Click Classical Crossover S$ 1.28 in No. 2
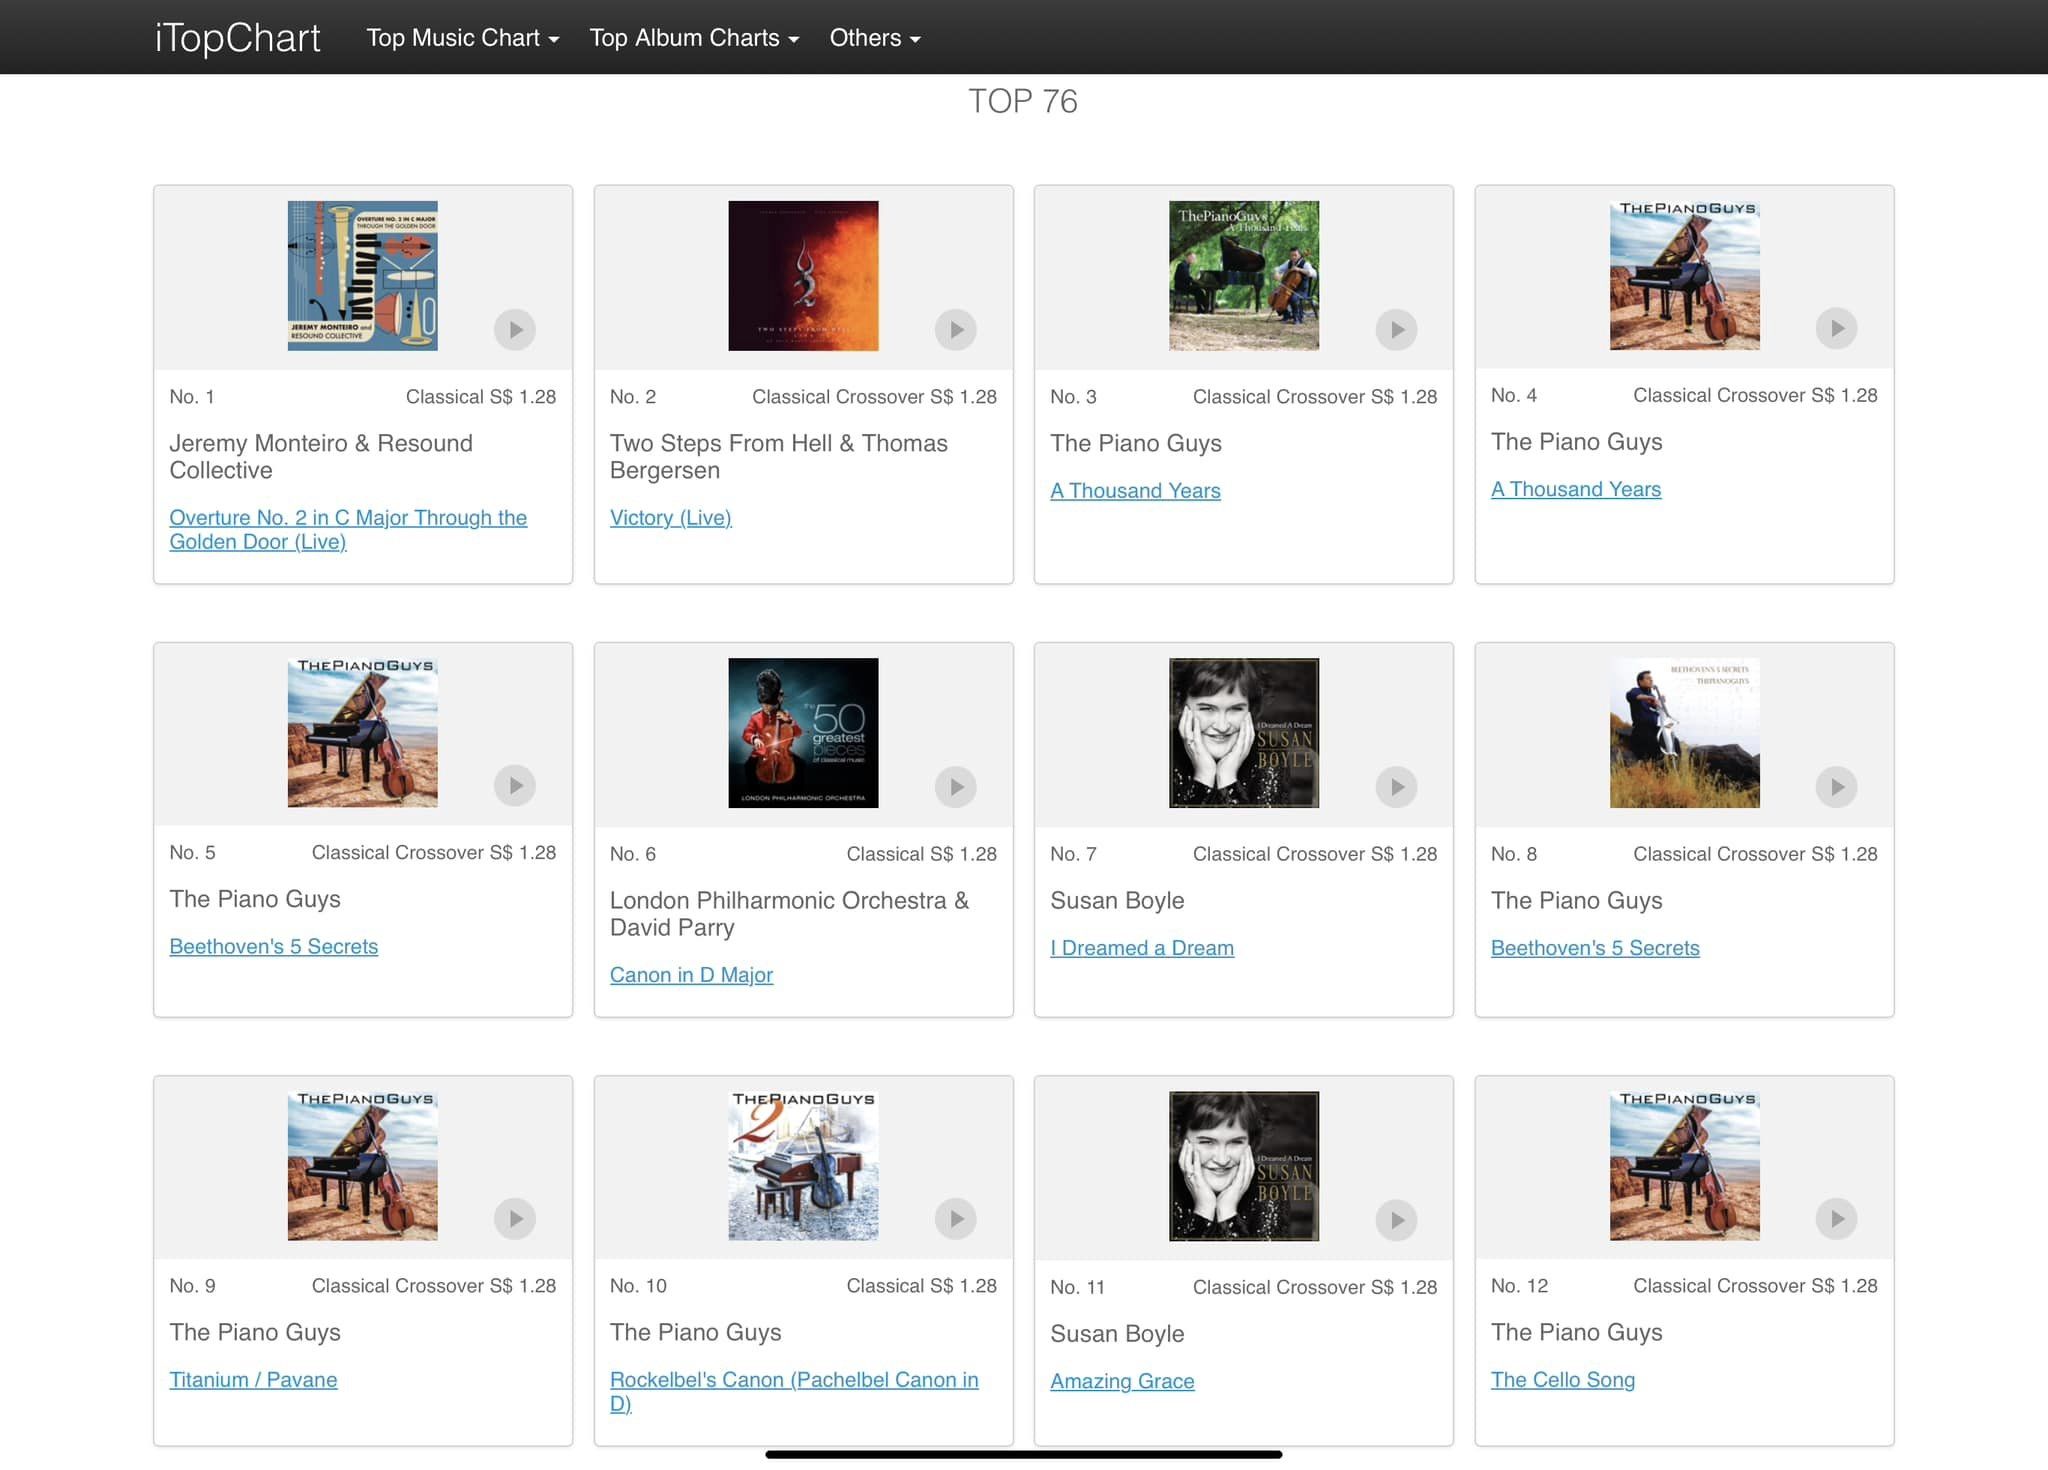 point(874,396)
